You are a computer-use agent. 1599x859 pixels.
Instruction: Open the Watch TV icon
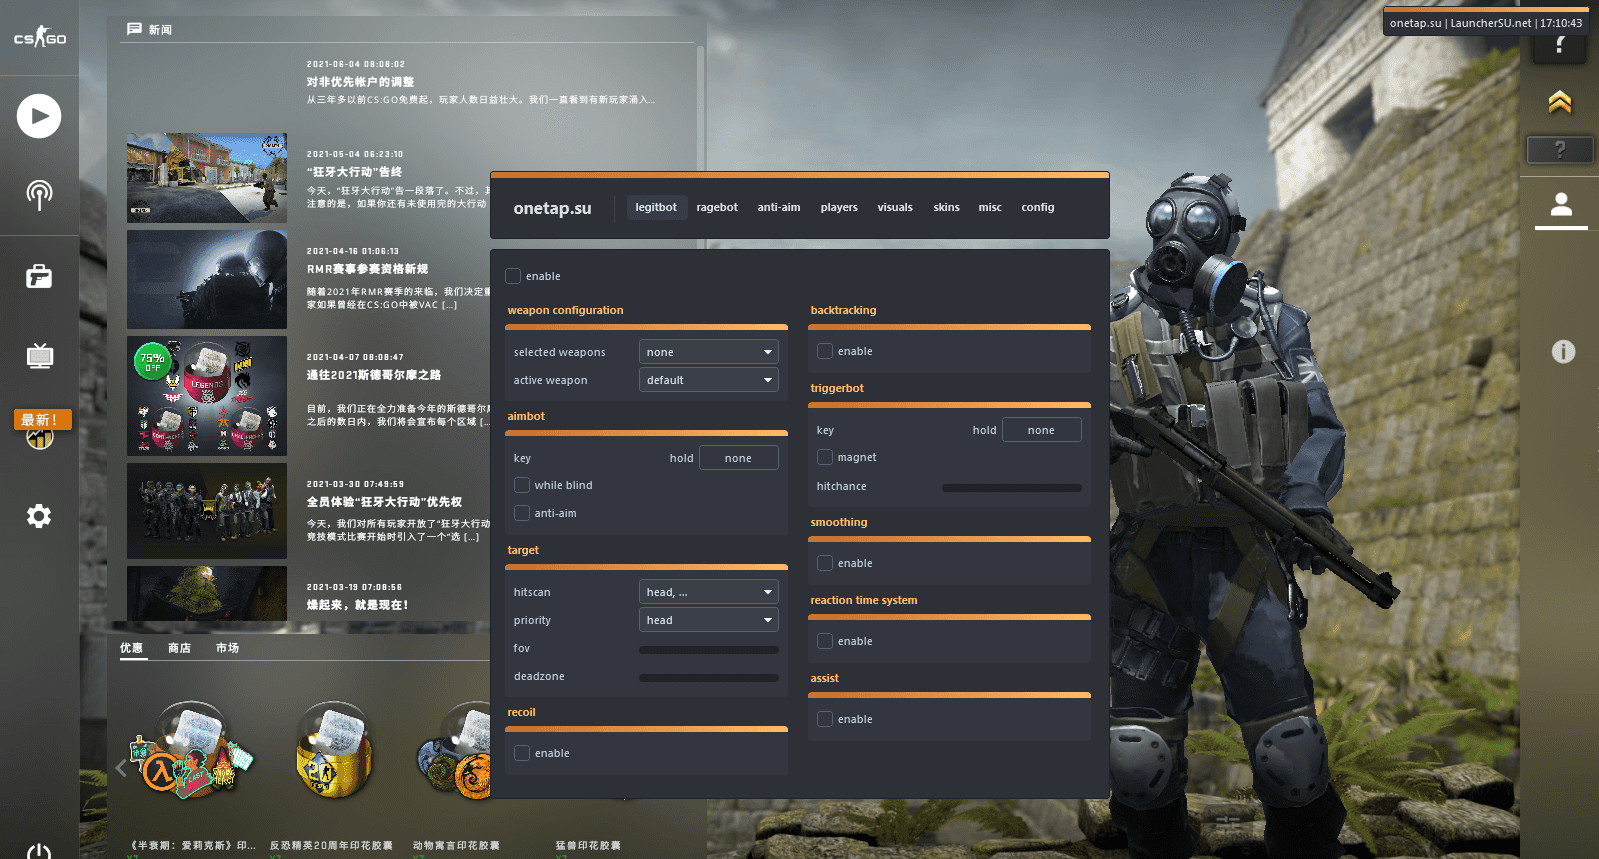pos(39,356)
